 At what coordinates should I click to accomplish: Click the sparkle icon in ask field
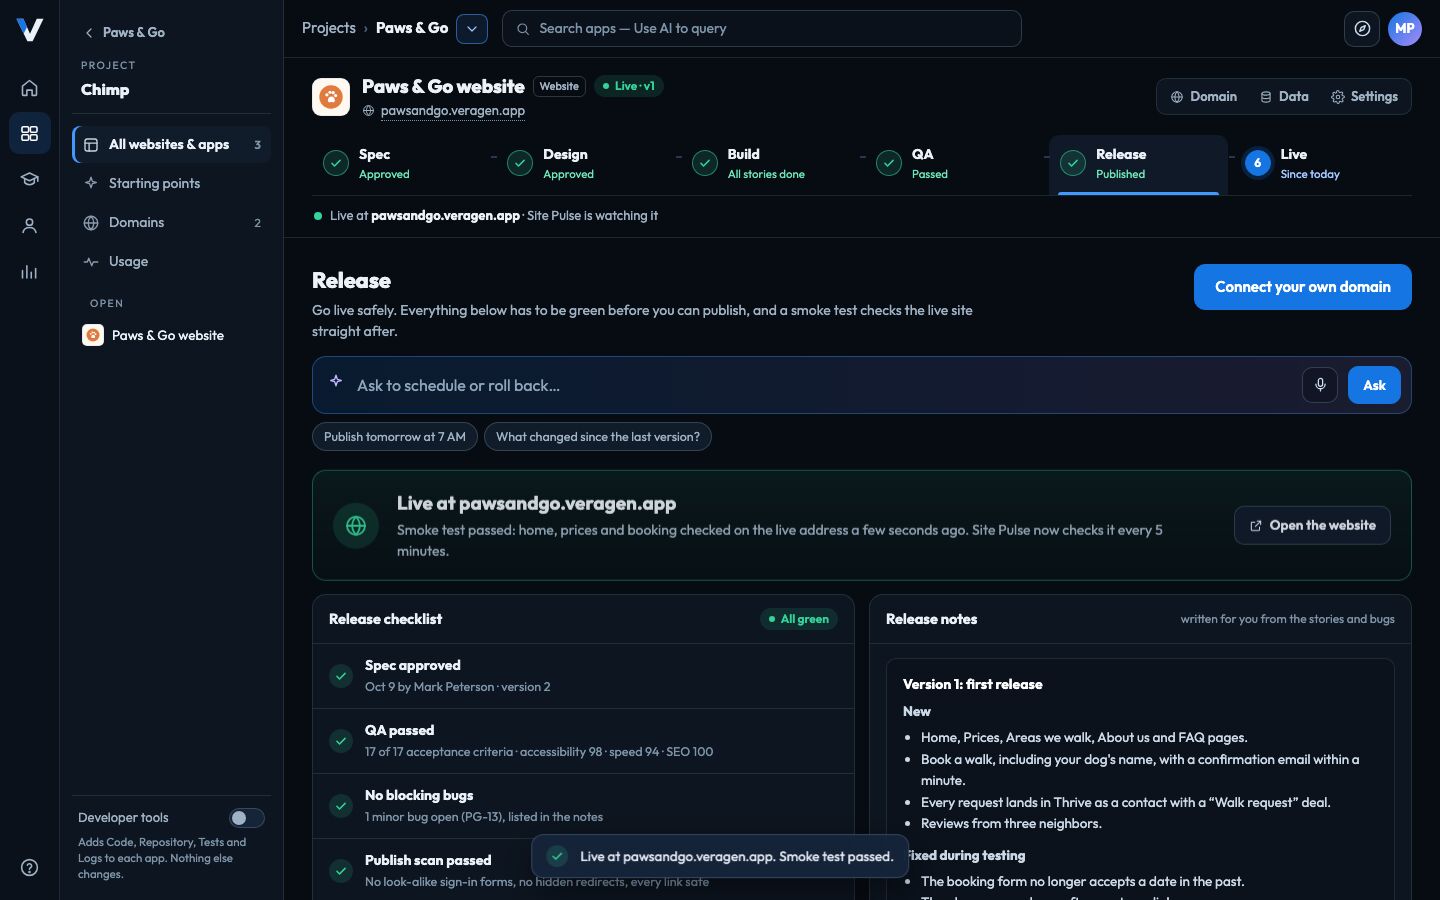[336, 382]
